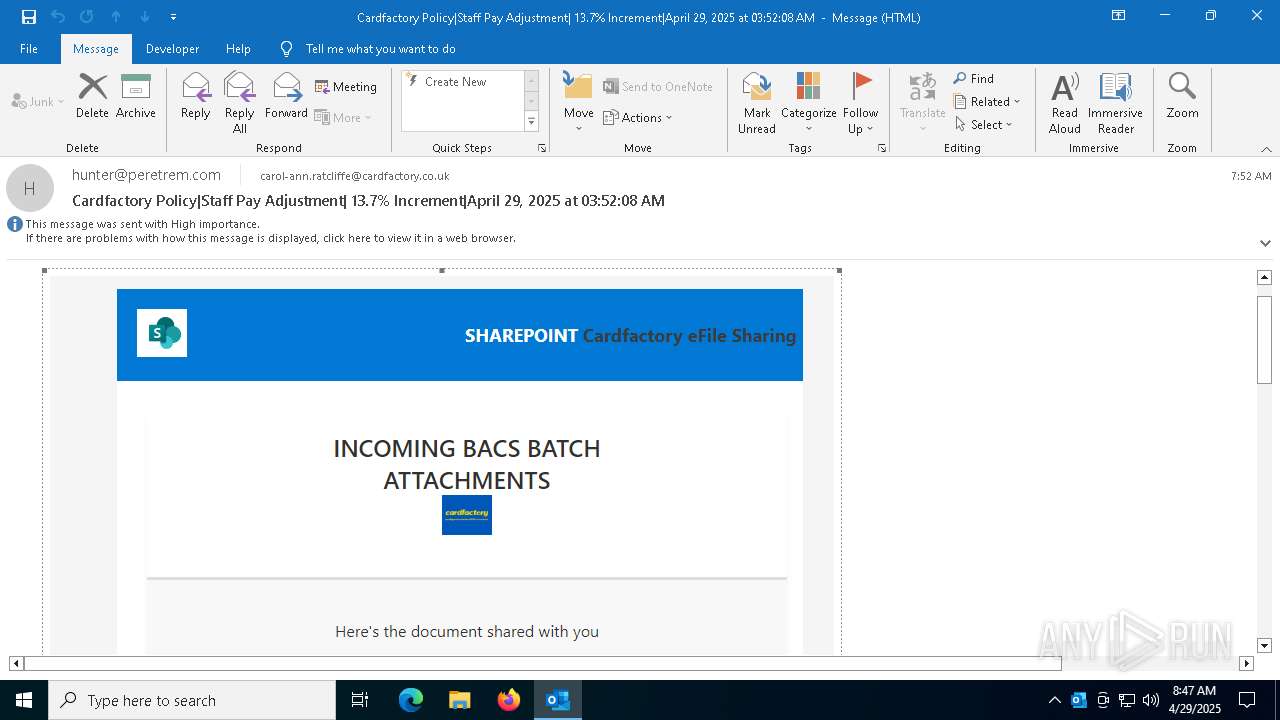Image resolution: width=1280 pixels, height=720 pixels.
Task: Click the INCOMING BACS BATCH ATTACHMENTS heading
Action: (x=467, y=464)
